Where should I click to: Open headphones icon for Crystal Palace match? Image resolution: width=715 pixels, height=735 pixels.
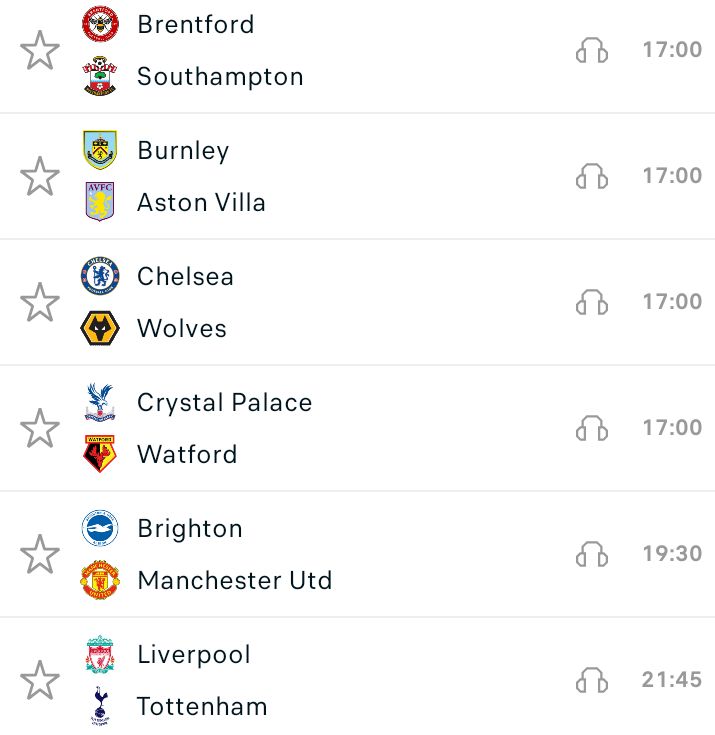(x=592, y=428)
